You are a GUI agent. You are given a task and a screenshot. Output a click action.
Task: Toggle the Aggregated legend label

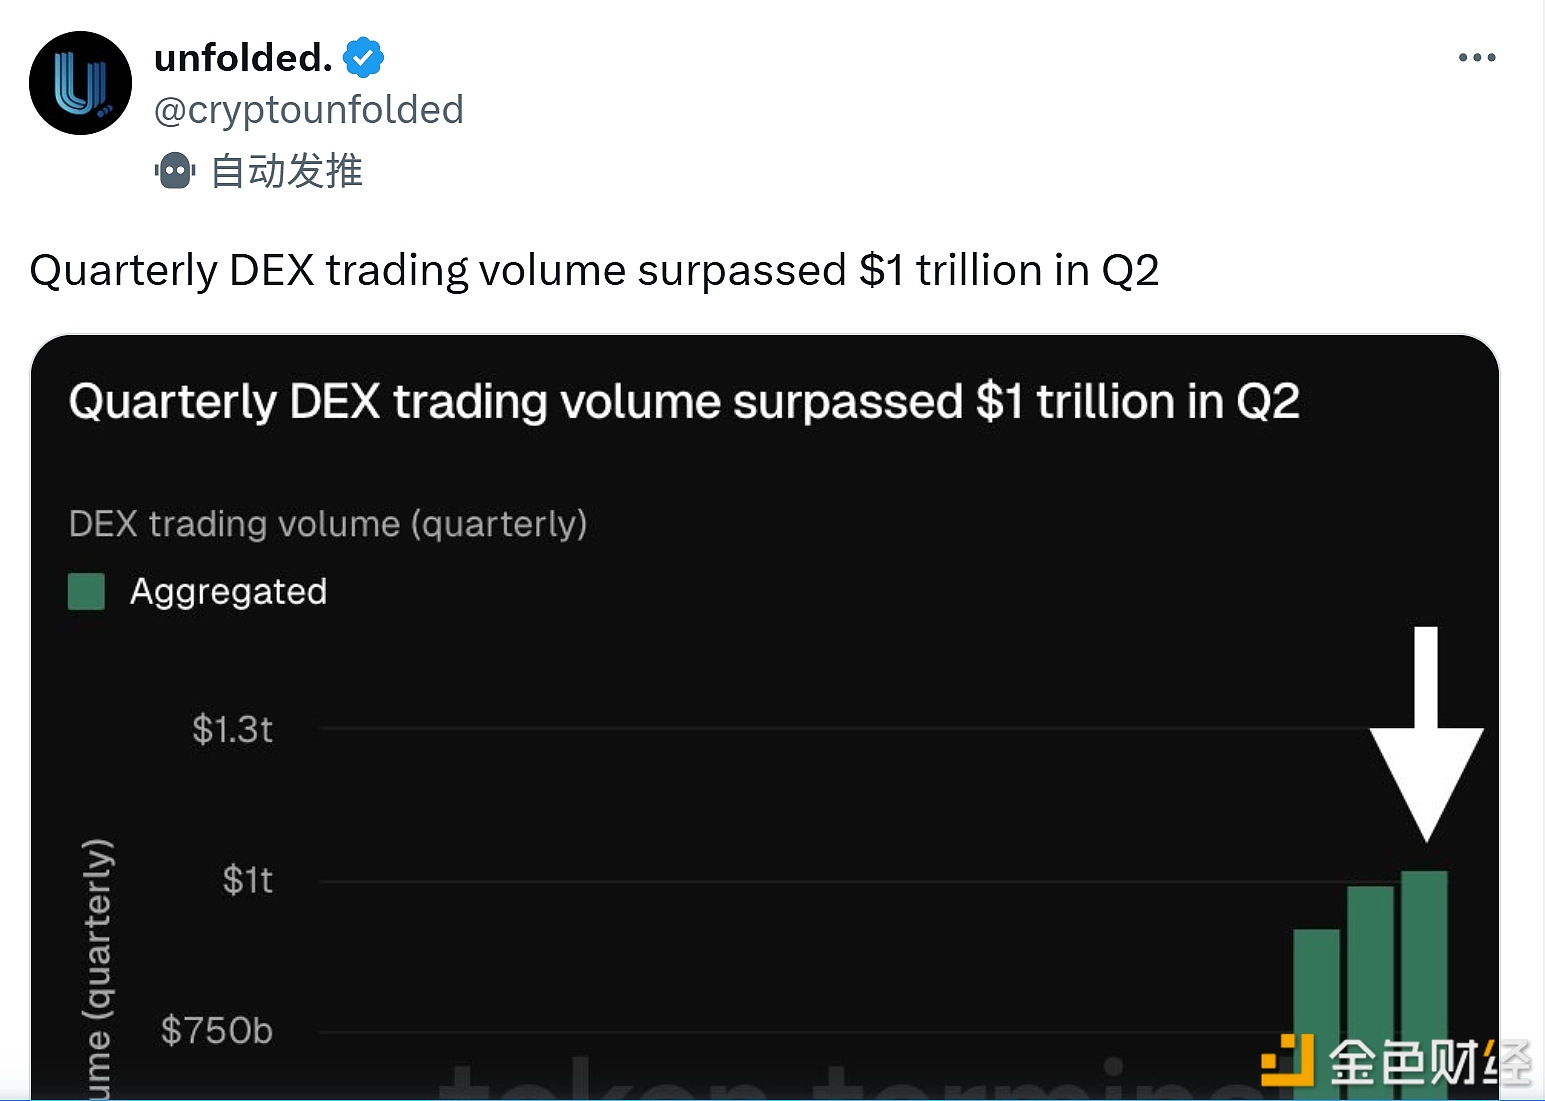[x=228, y=591]
